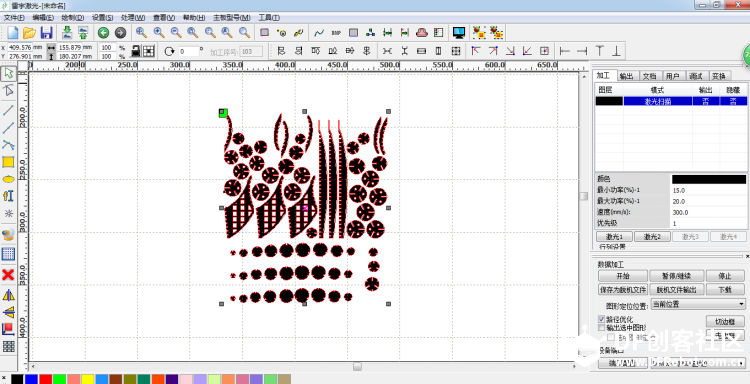Click the first magnifier zoom icon
This screenshot has width=750, height=384.
(141, 33)
